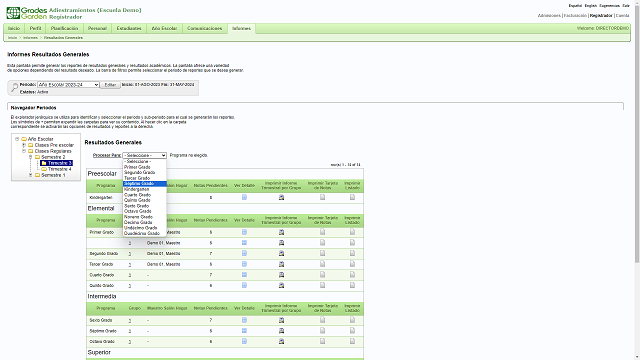Click the Editar button
Image resolution: width=640 pixels, height=360 pixels.
tap(110, 85)
